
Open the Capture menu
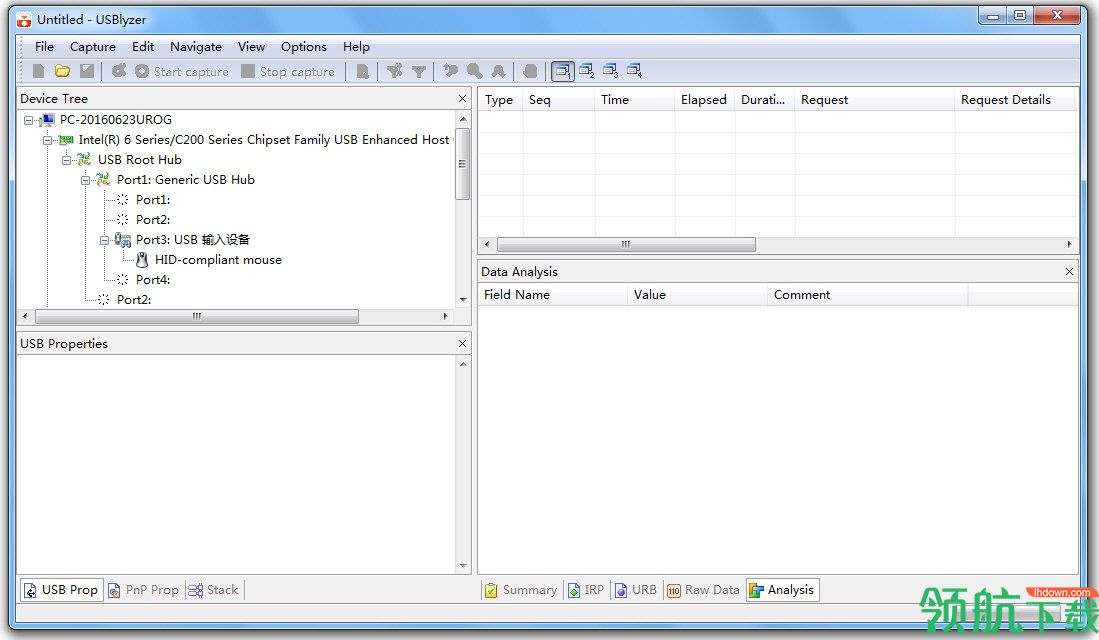pos(93,47)
